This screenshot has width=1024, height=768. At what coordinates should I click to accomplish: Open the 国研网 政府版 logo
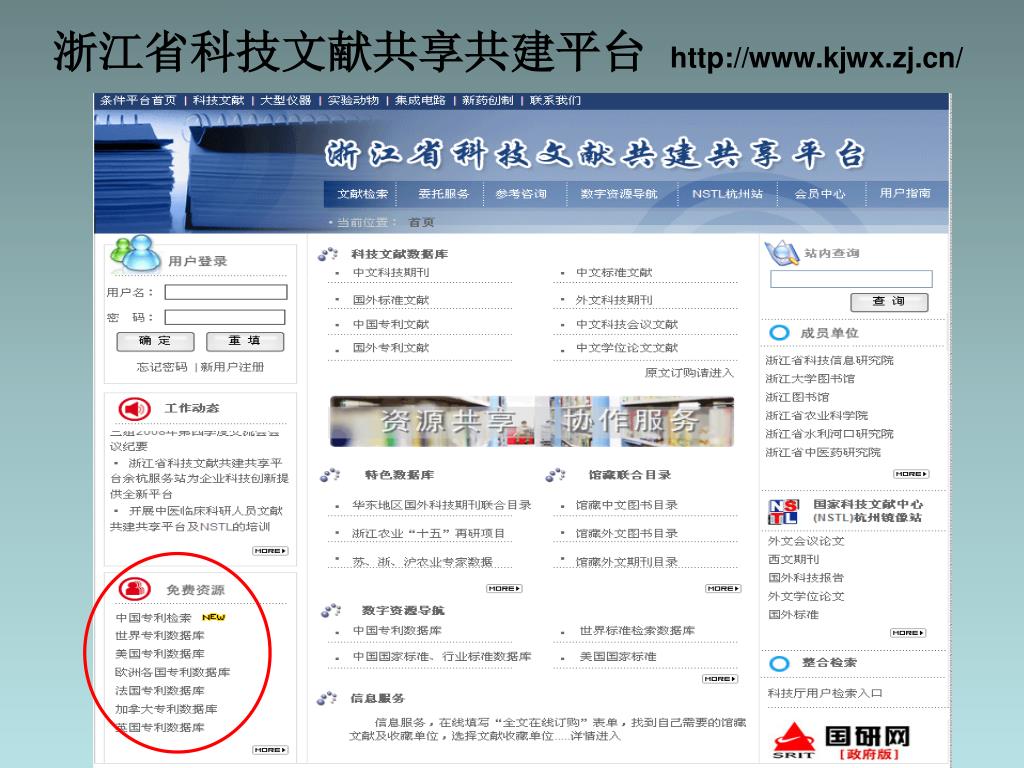[841, 741]
